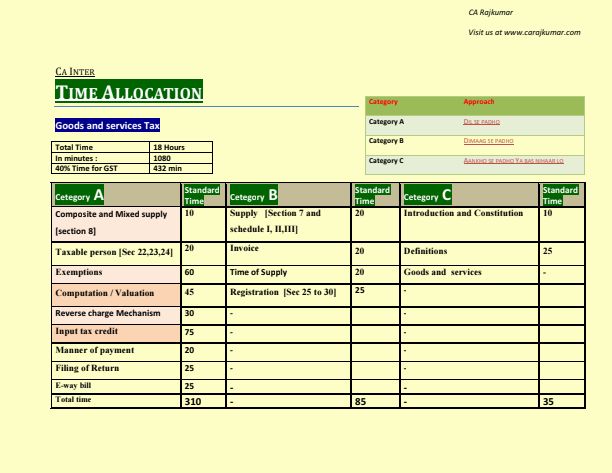The width and height of the screenshot is (612, 473).
Task: Click 'Category A' in the approach legend
Action: point(386,122)
